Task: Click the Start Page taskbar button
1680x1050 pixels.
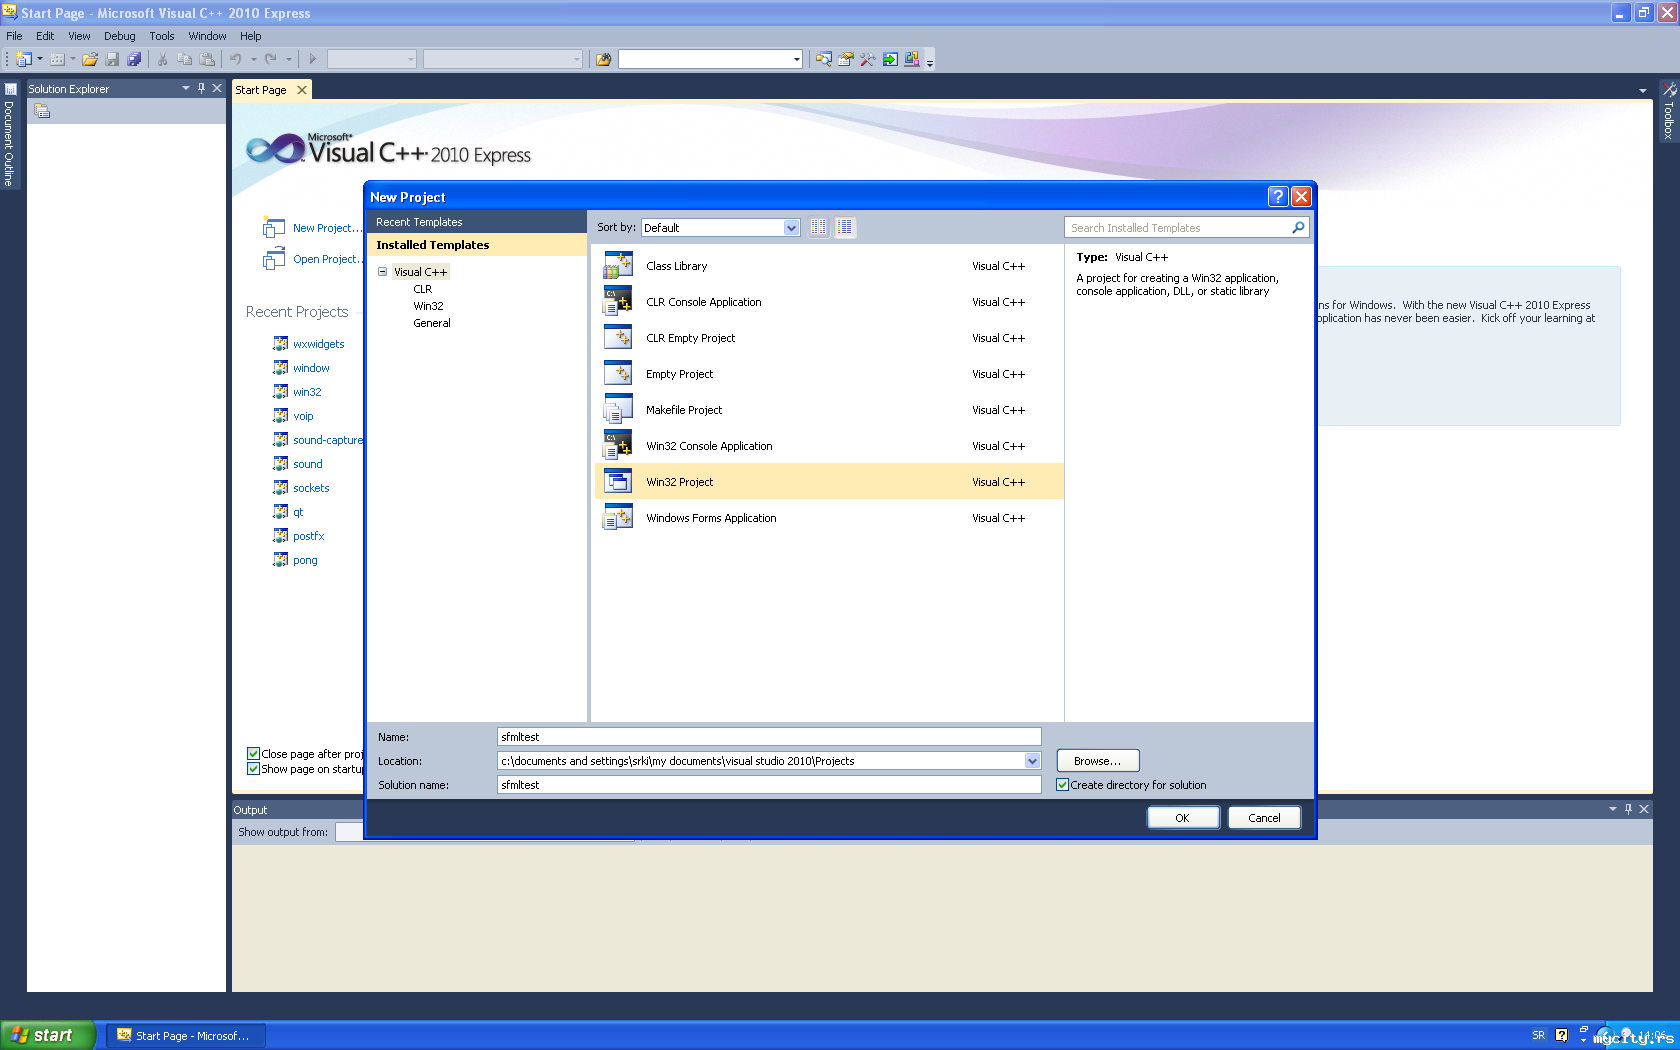Action: point(186,1035)
